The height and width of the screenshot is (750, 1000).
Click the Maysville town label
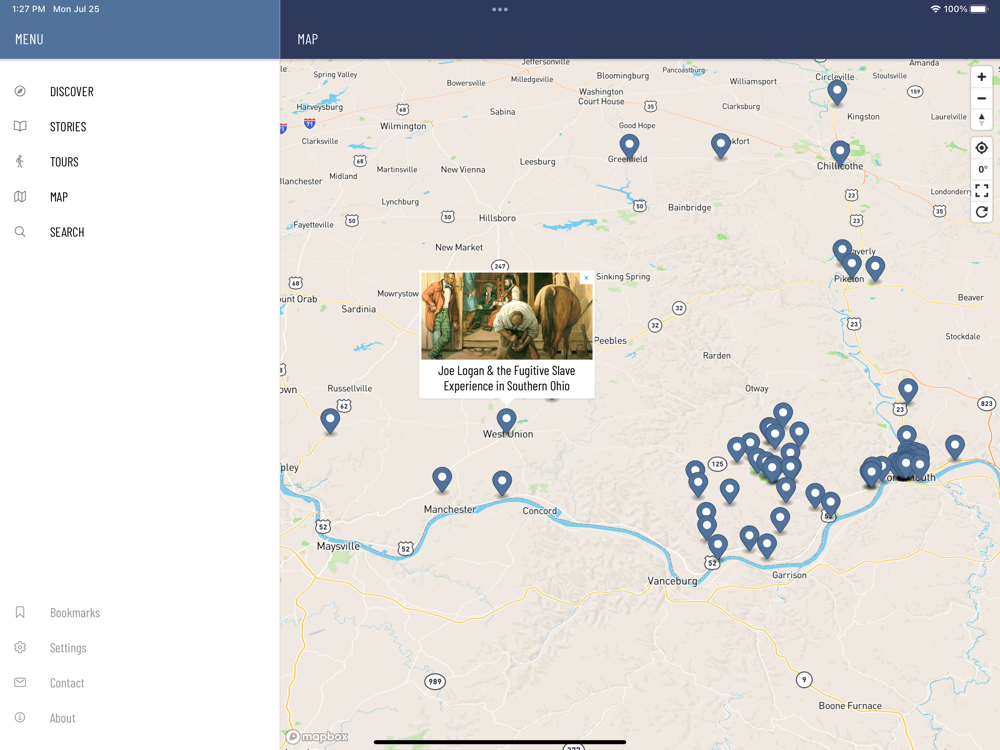click(x=338, y=547)
